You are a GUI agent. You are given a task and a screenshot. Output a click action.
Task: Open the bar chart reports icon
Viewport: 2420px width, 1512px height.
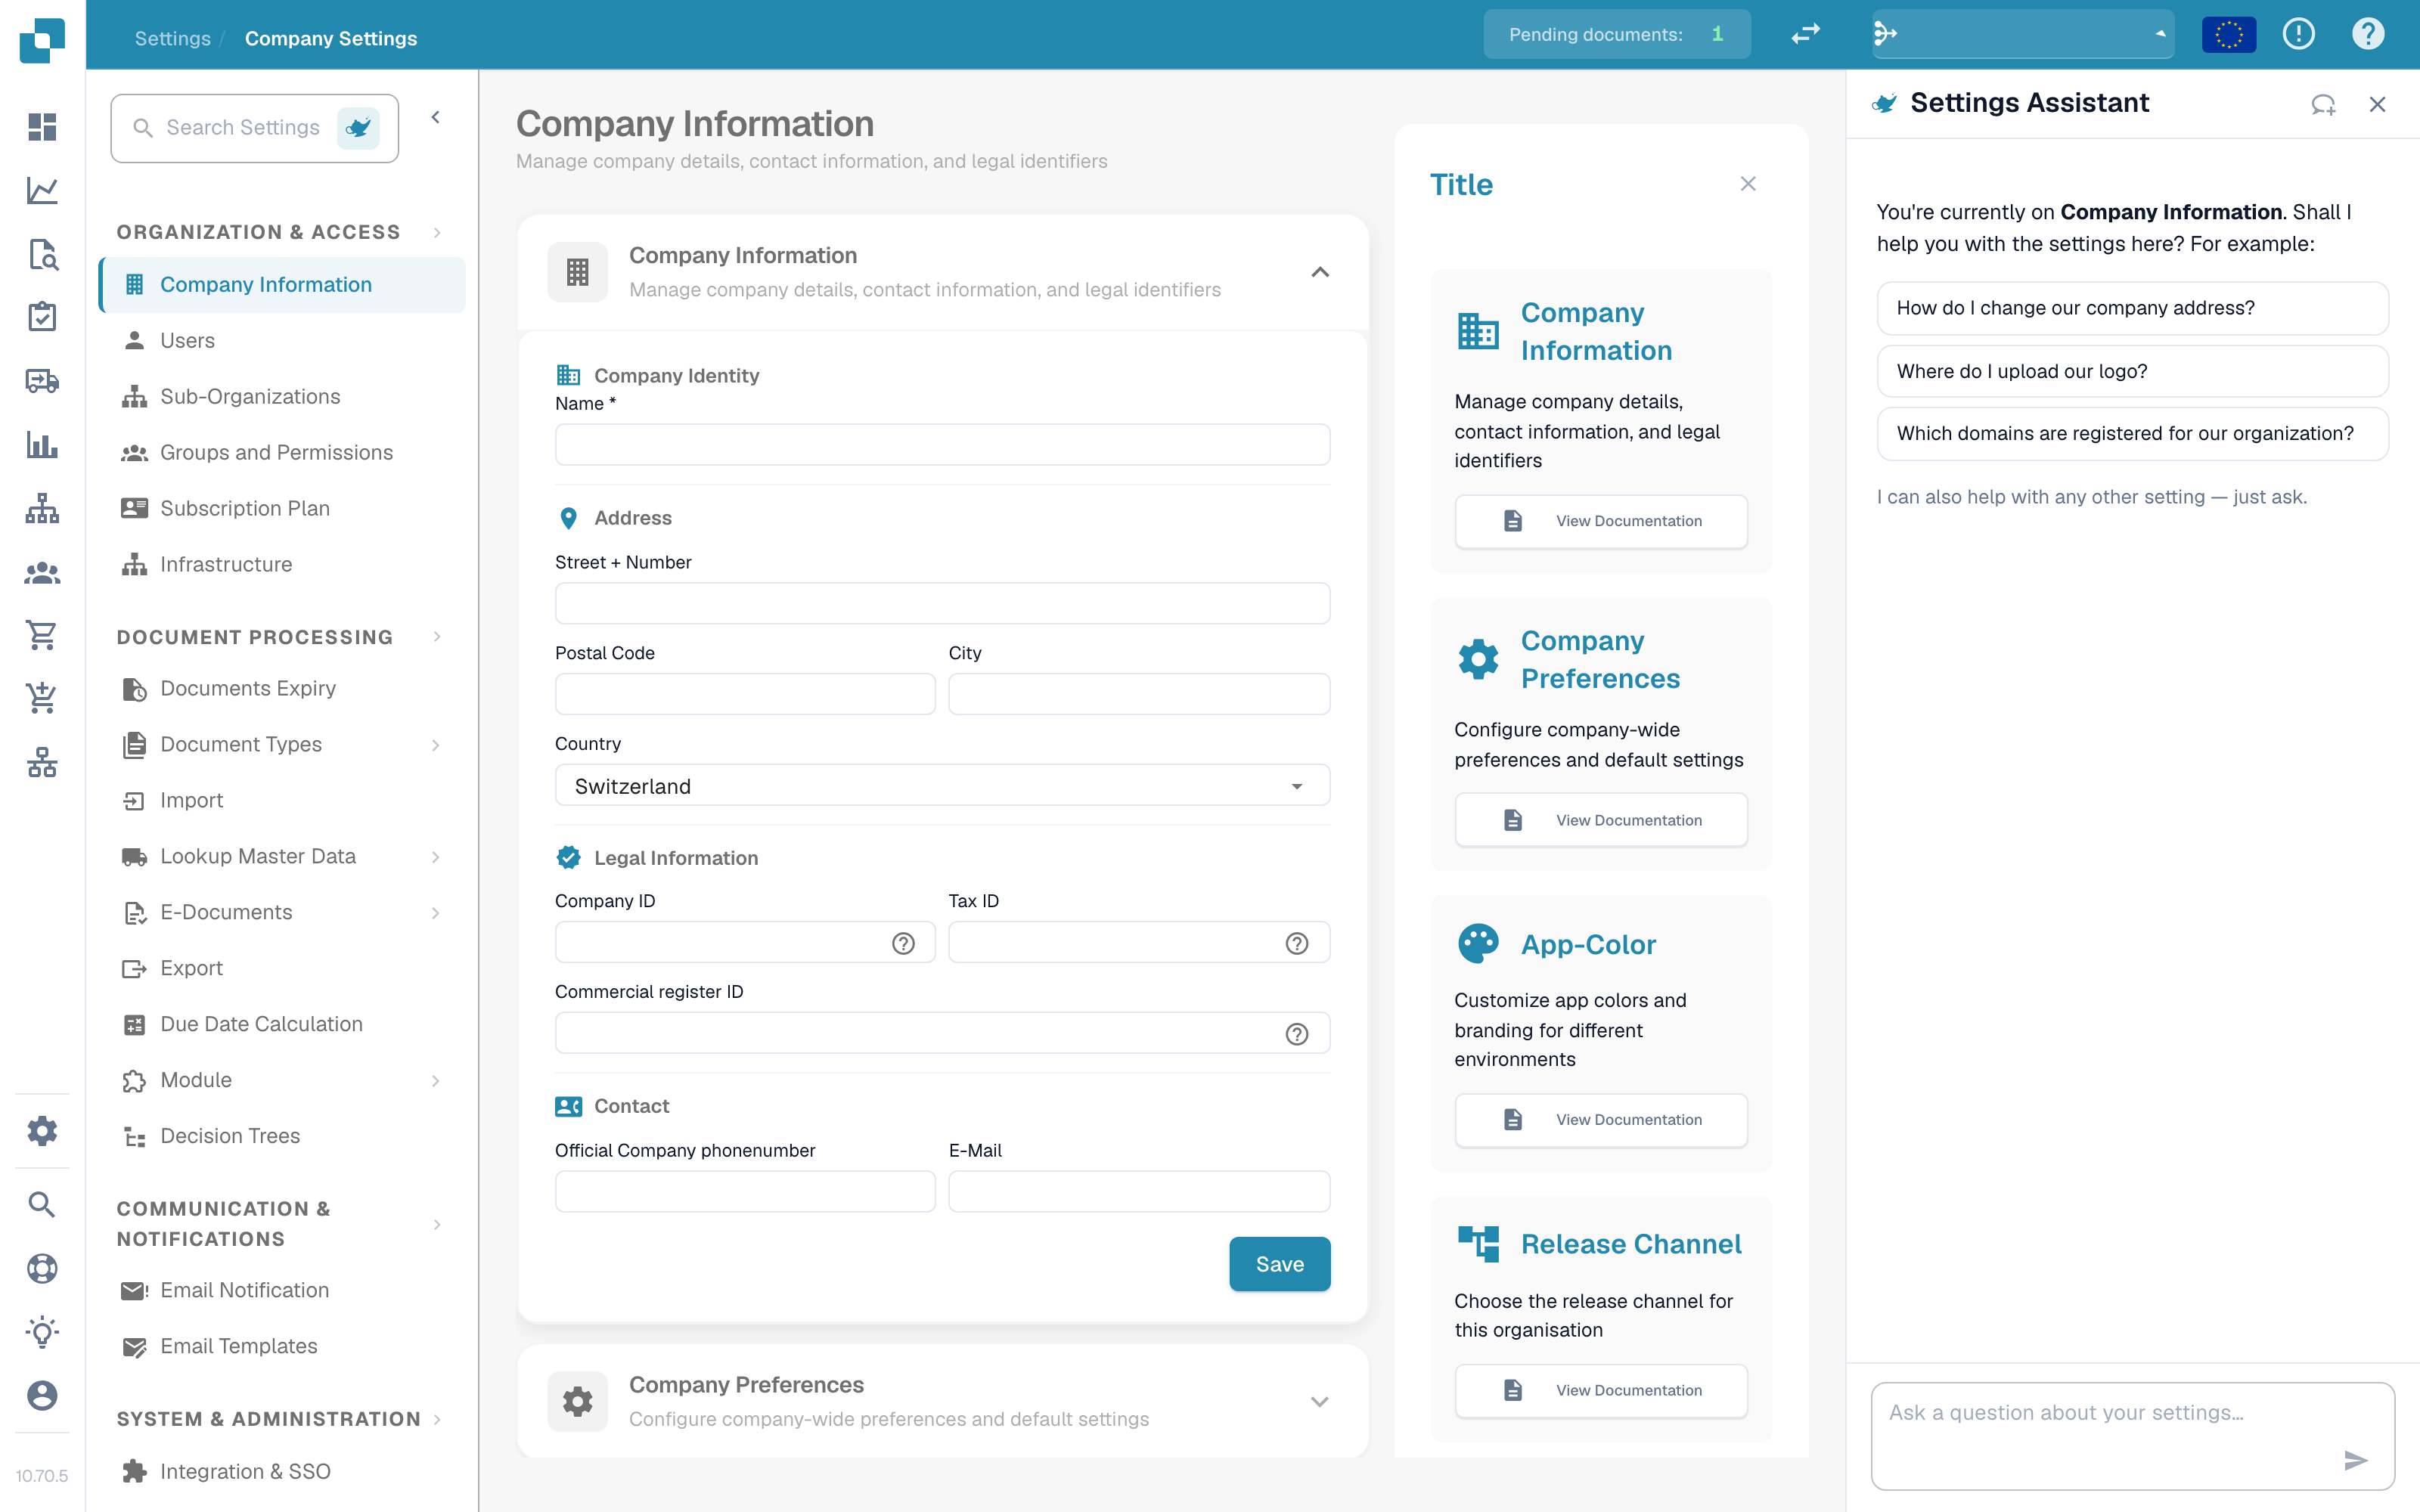click(42, 444)
